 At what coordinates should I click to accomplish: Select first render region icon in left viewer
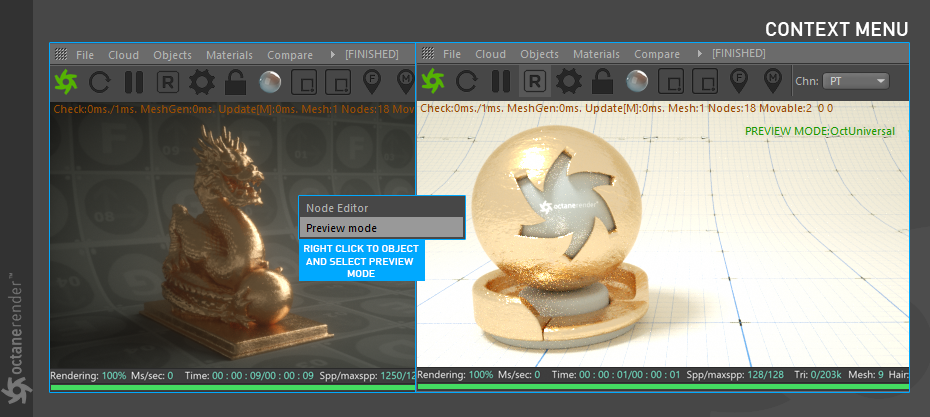304,82
